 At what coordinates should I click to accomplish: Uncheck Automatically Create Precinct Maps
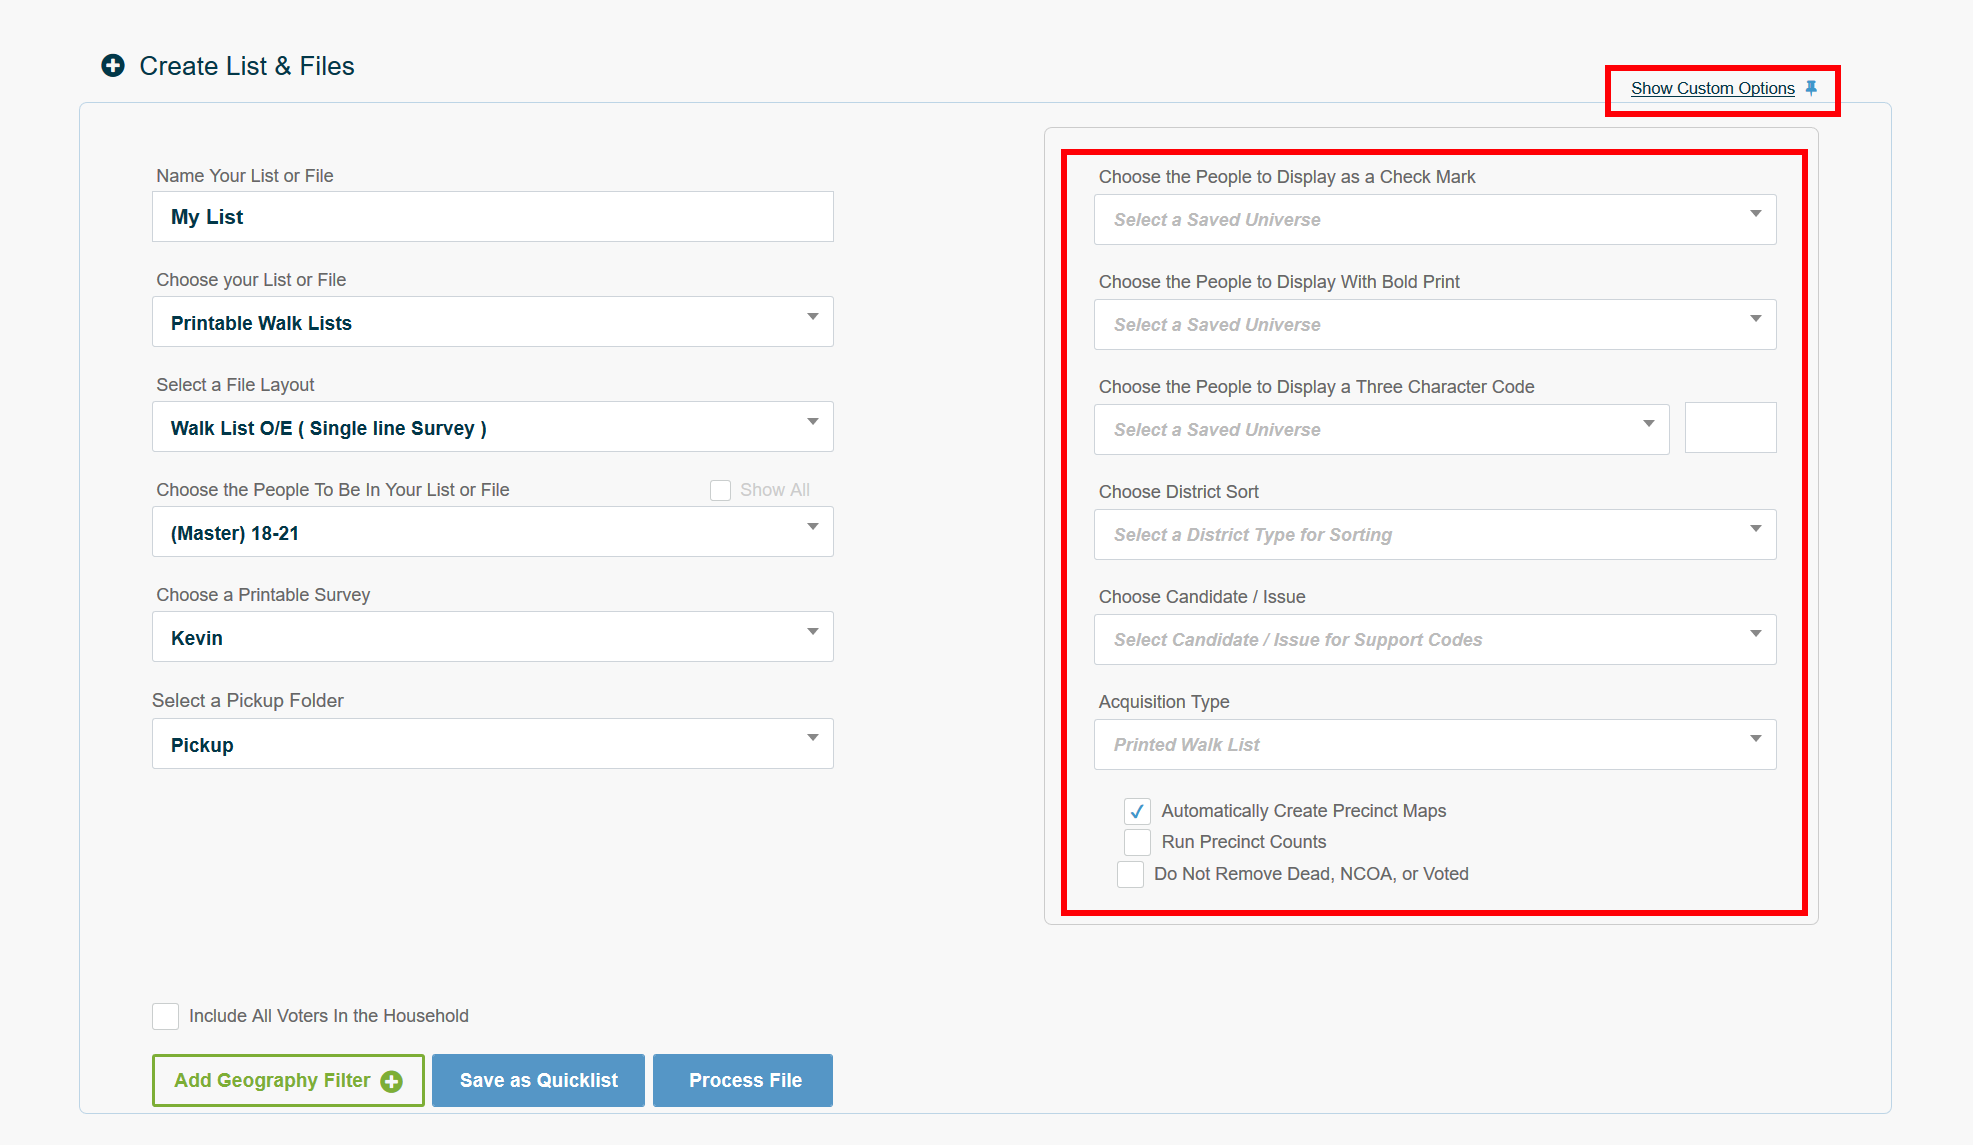tap(1136, 811)
